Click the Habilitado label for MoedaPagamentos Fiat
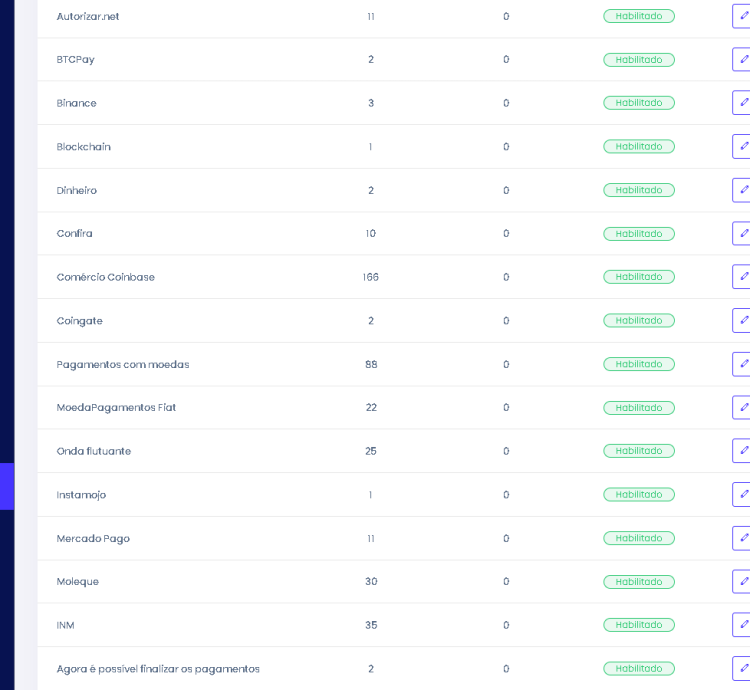The image size is (750, 690). (639, 407)
